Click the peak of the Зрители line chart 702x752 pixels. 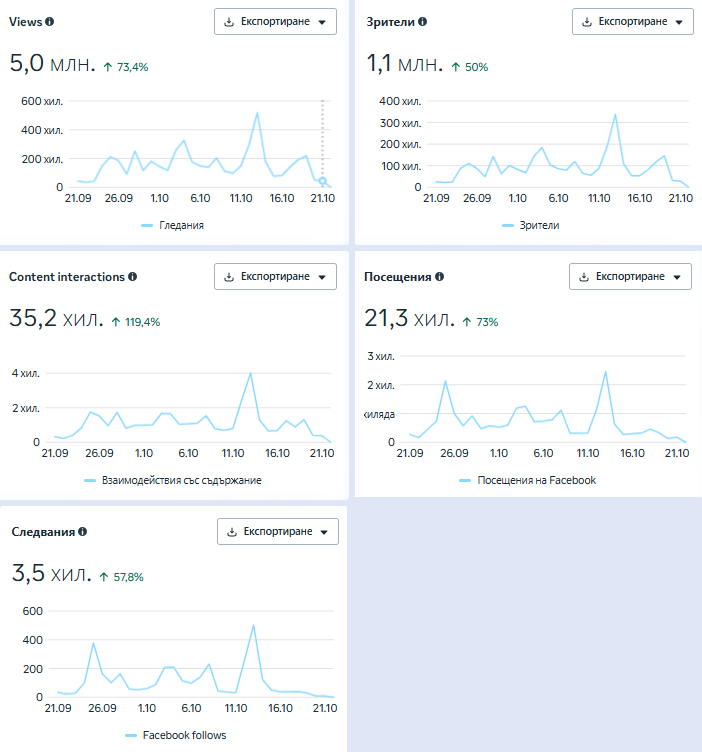click(x=615, y=115)
